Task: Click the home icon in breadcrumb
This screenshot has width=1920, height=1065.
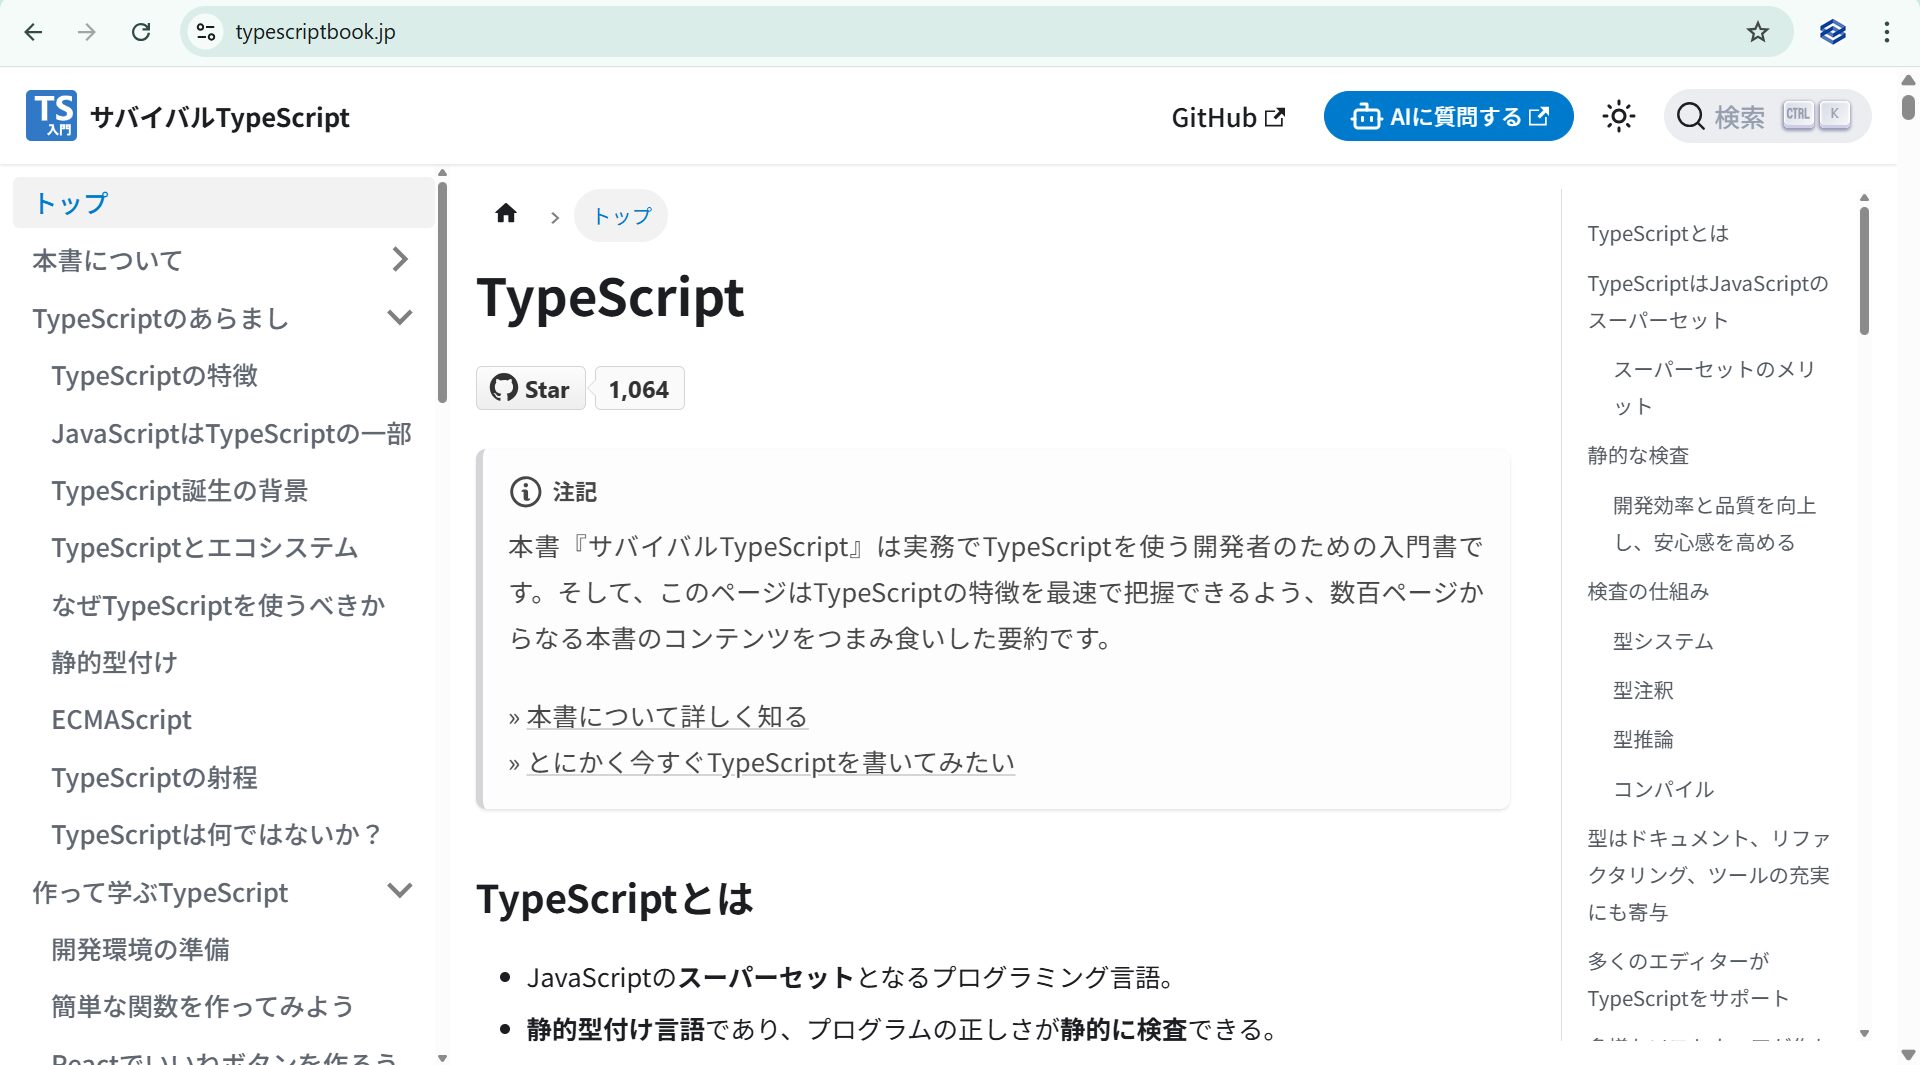Action: click(x=506, y=214)
